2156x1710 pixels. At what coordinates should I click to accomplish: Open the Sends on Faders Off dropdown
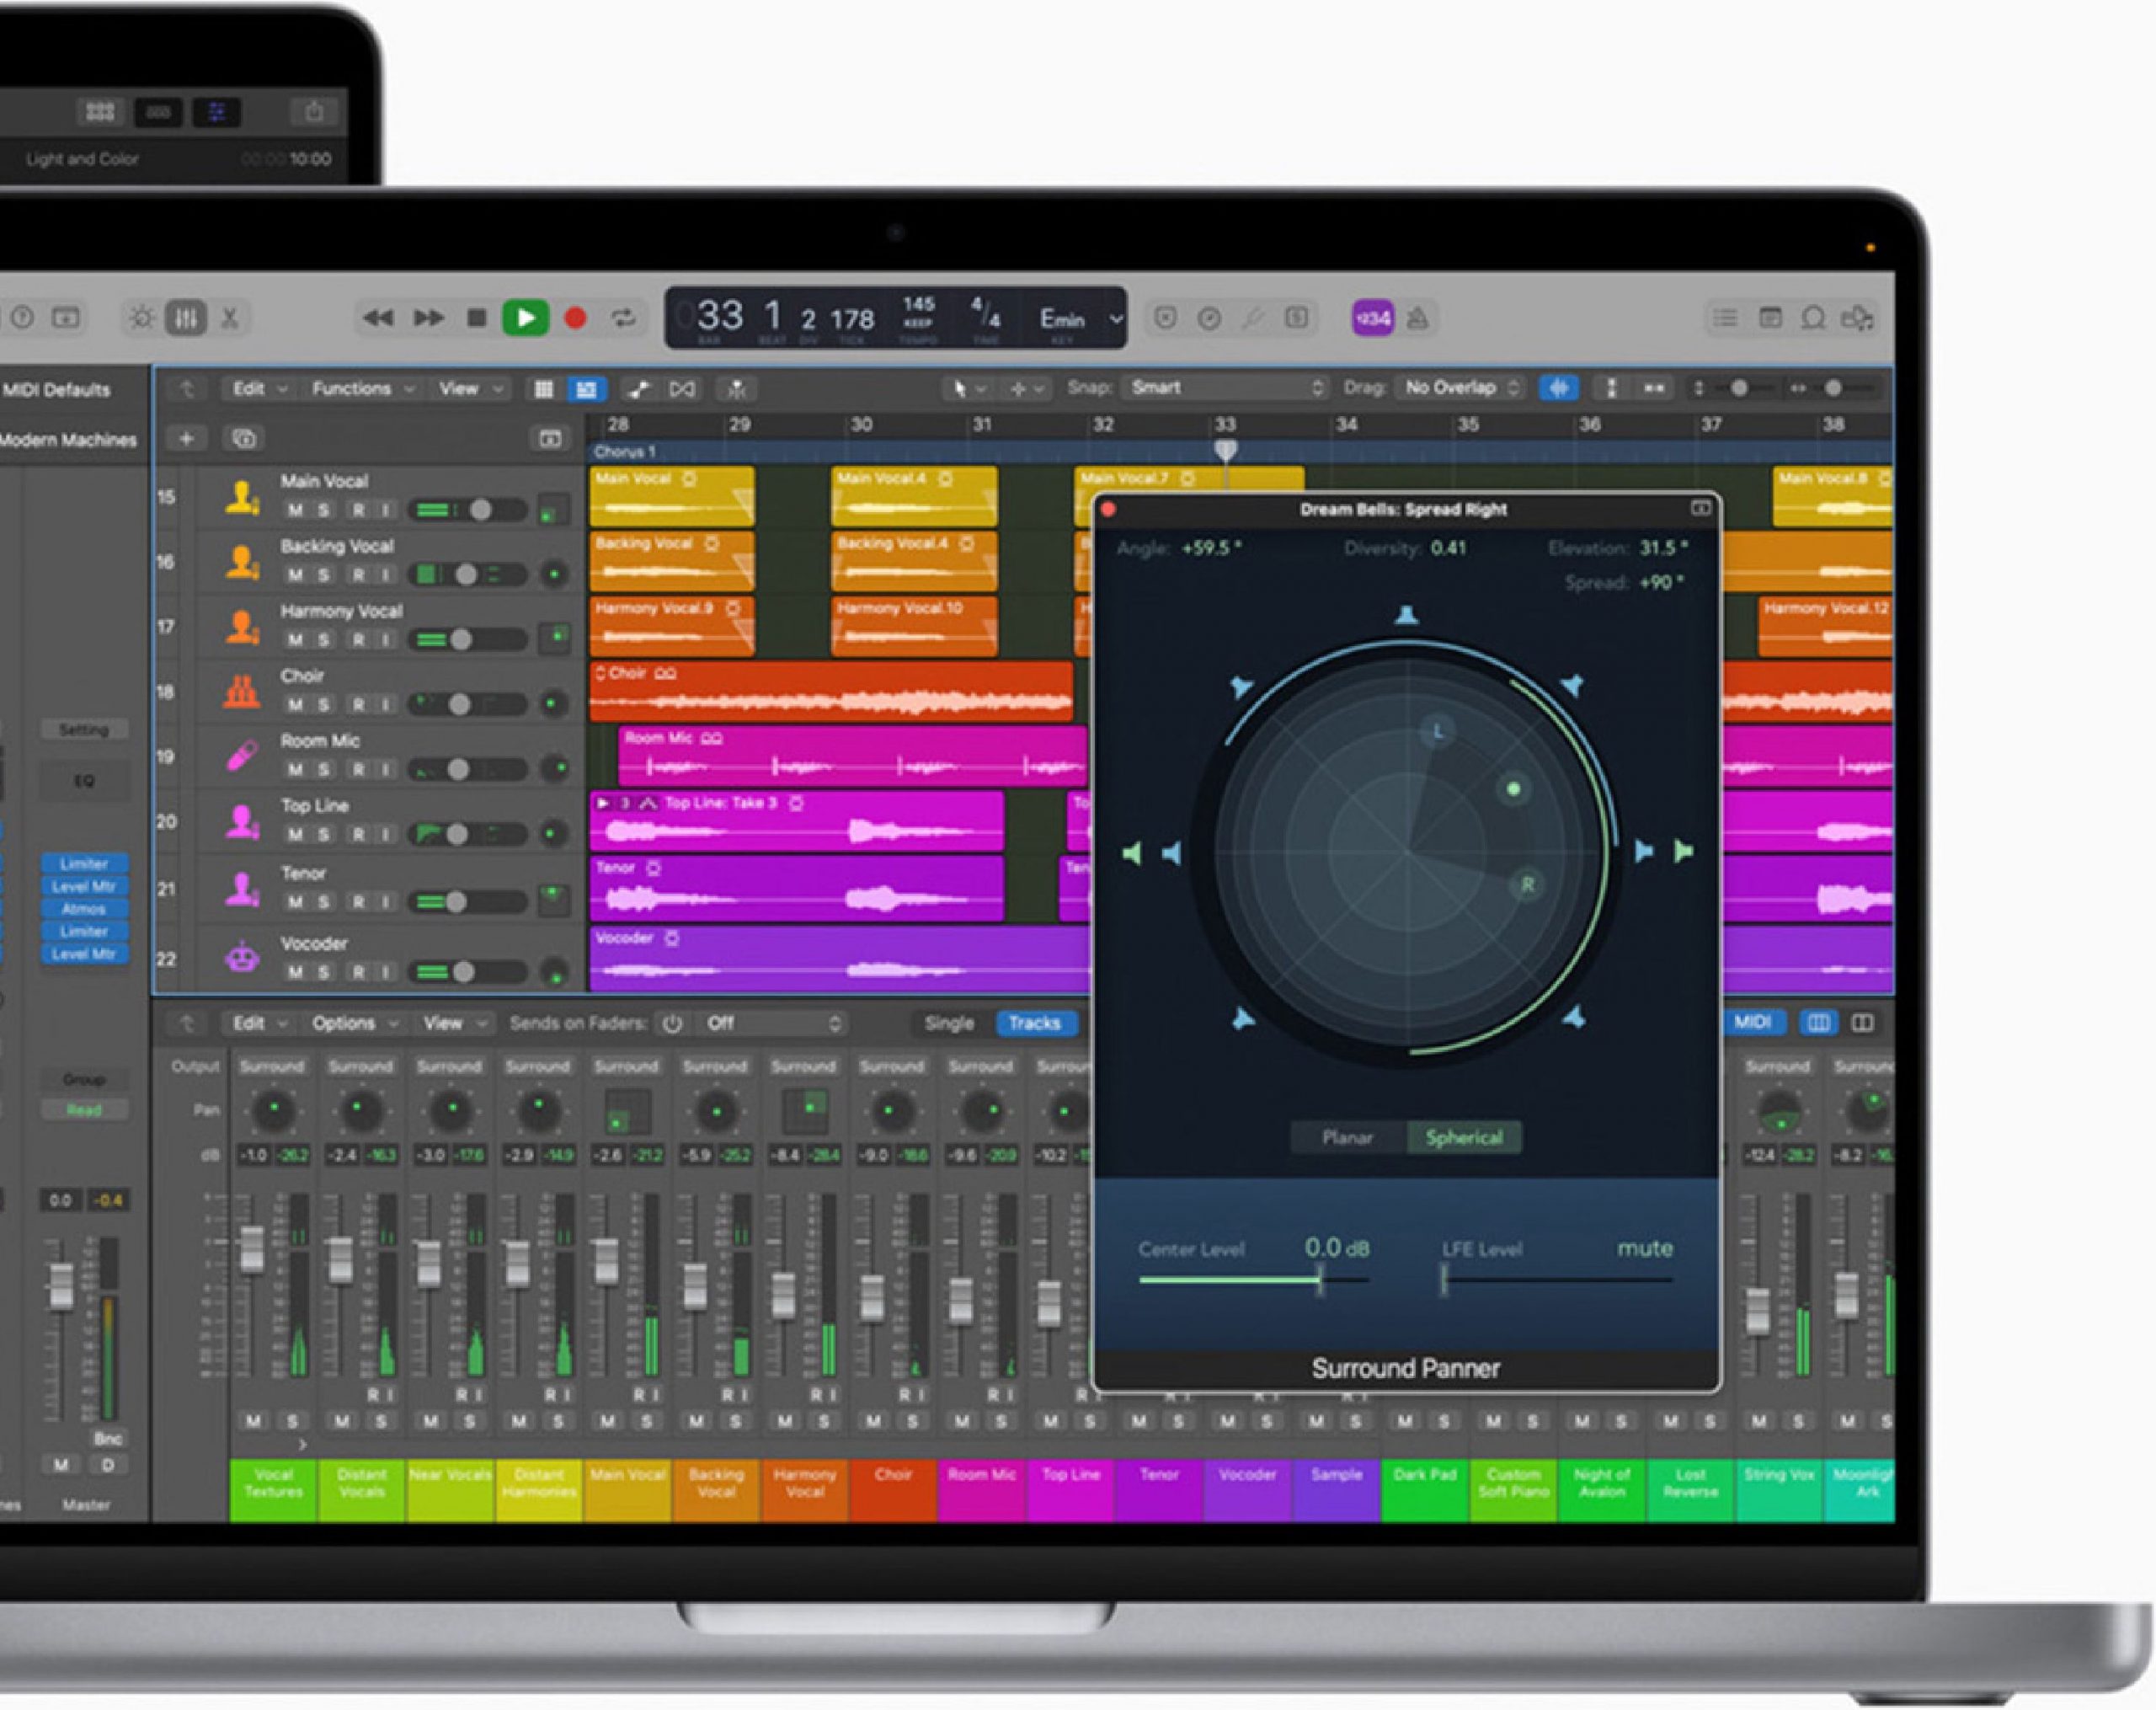(x=772, y=1023)
